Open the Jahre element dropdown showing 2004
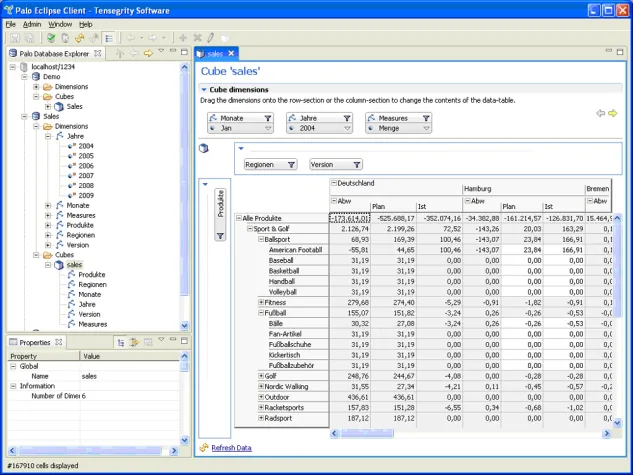 pyautogui.click(x=347, y=129)
